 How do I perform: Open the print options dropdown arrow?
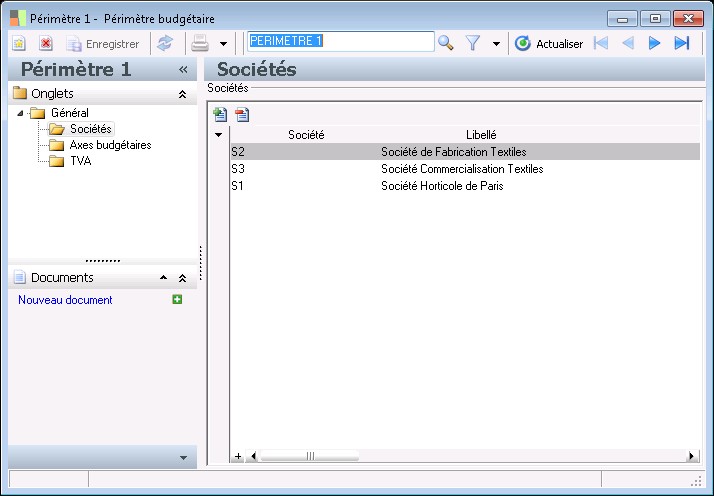pos(223,44)
